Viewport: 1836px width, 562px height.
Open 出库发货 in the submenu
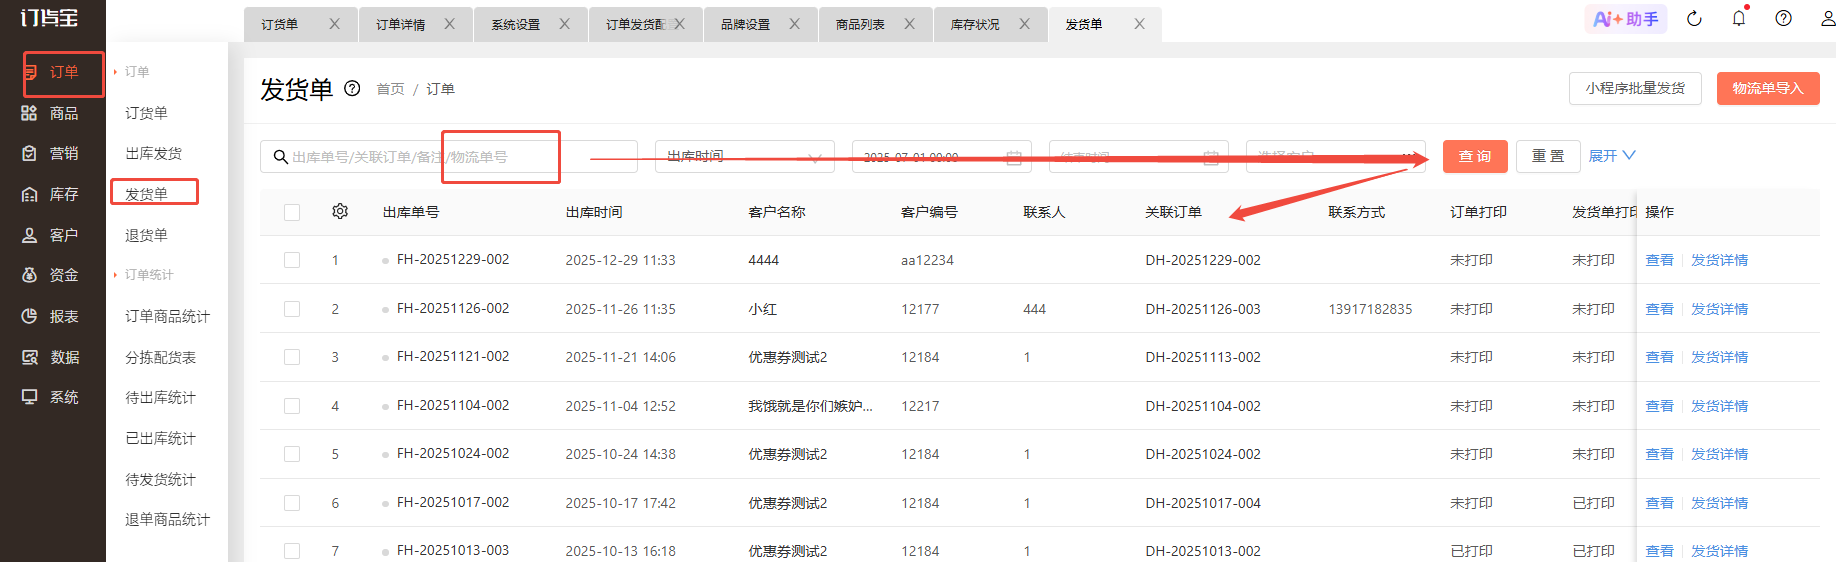[154, 153]
